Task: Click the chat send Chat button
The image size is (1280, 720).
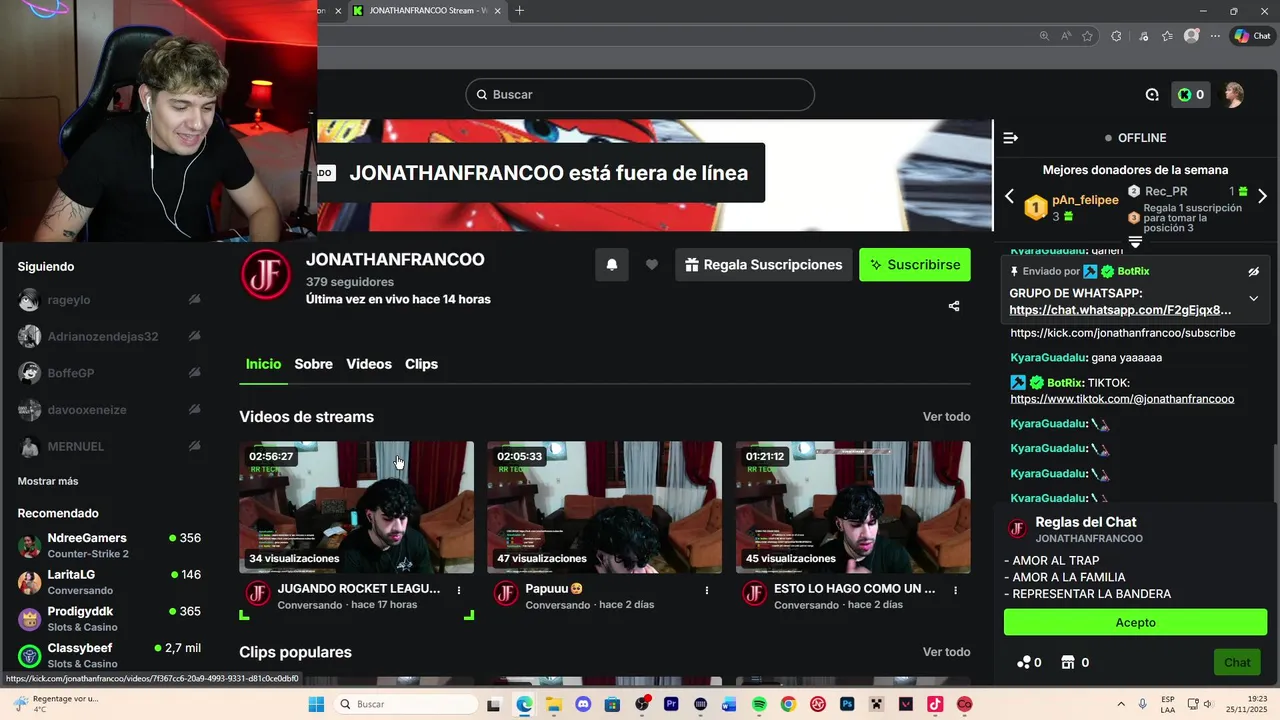Action: [1237, 662]
